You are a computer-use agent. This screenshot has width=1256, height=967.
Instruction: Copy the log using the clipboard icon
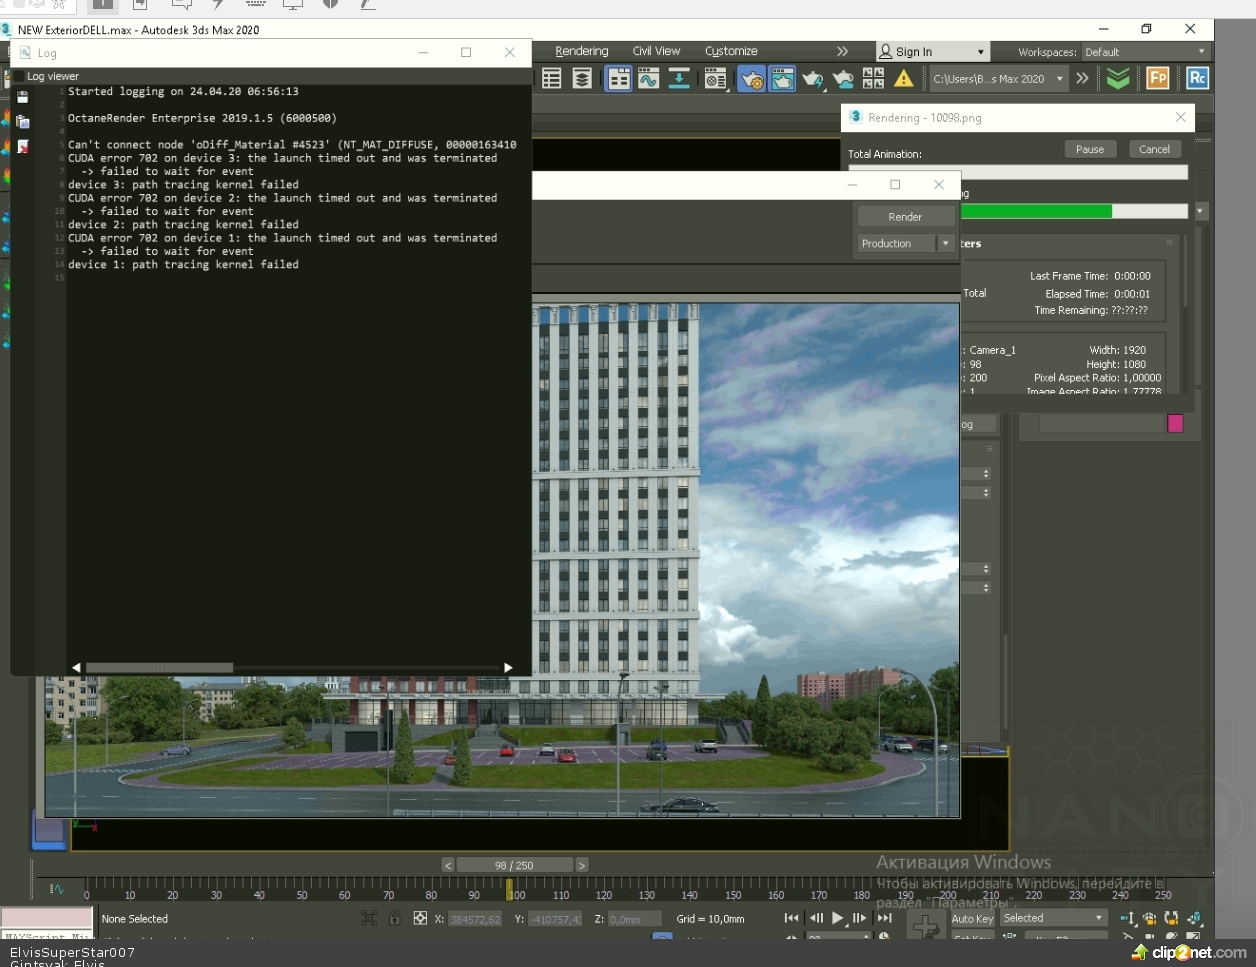[22, 121]
